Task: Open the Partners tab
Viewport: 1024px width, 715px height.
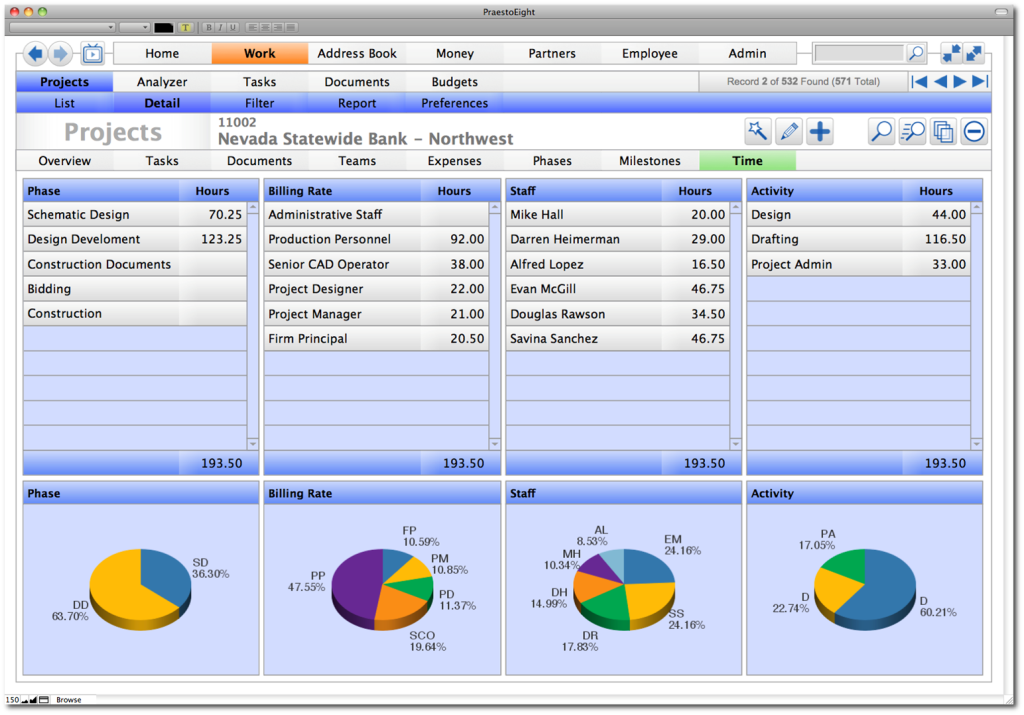Action: pyautogui.click(x=552, y=54)
